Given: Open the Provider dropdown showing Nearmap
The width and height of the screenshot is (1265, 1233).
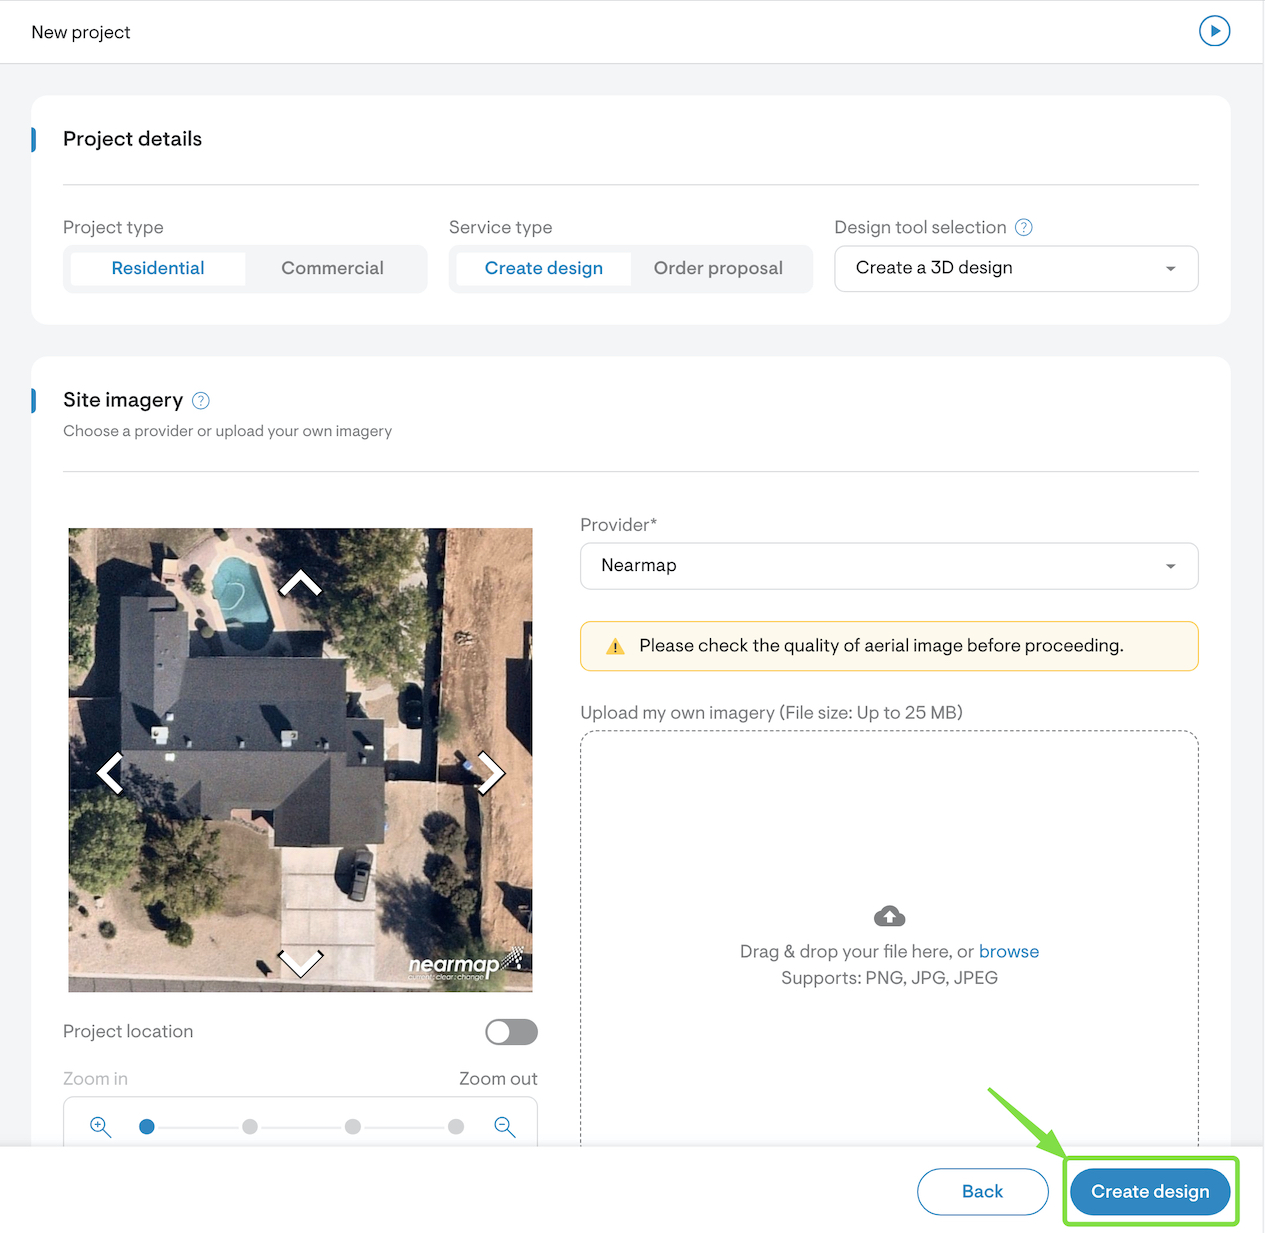Looking at the screenshot, I should 888,566.
